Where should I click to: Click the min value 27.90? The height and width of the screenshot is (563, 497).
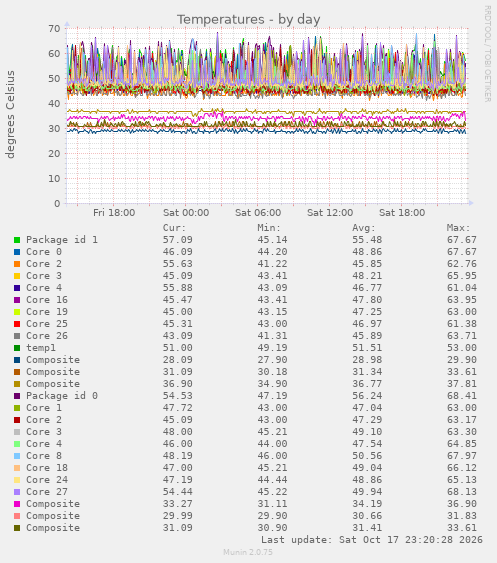click(272, 360)
